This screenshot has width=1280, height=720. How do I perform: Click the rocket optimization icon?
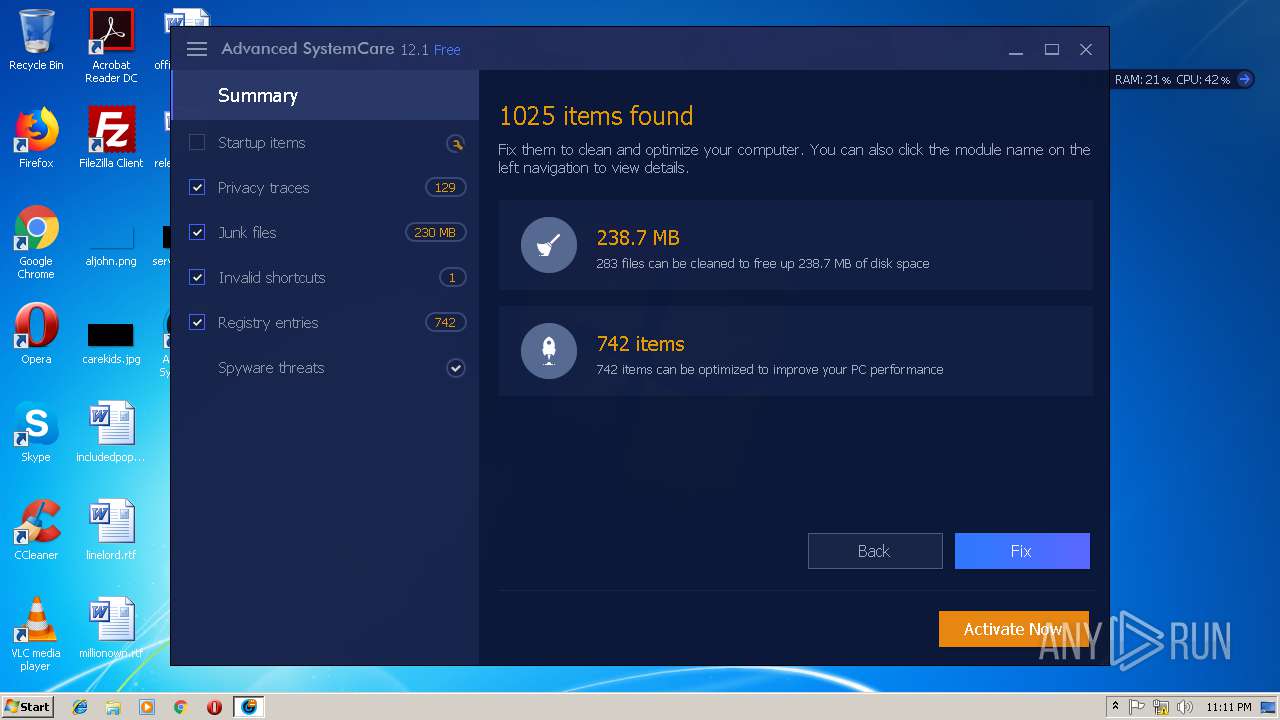549,351
